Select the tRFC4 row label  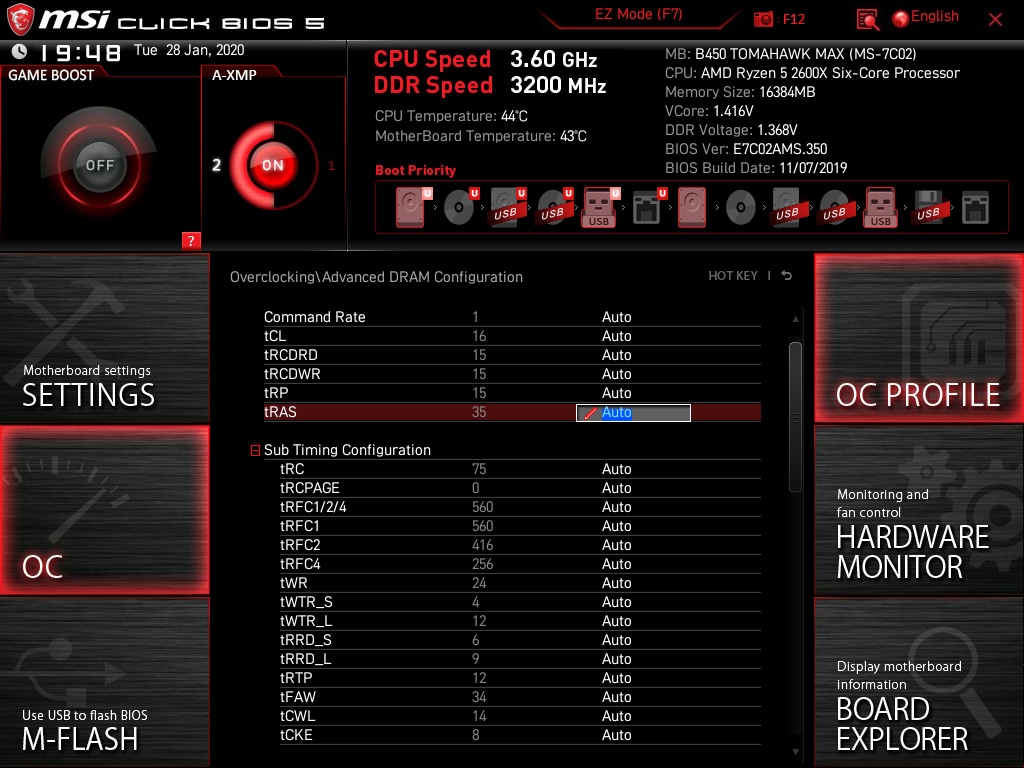click(x=300, y=564)
